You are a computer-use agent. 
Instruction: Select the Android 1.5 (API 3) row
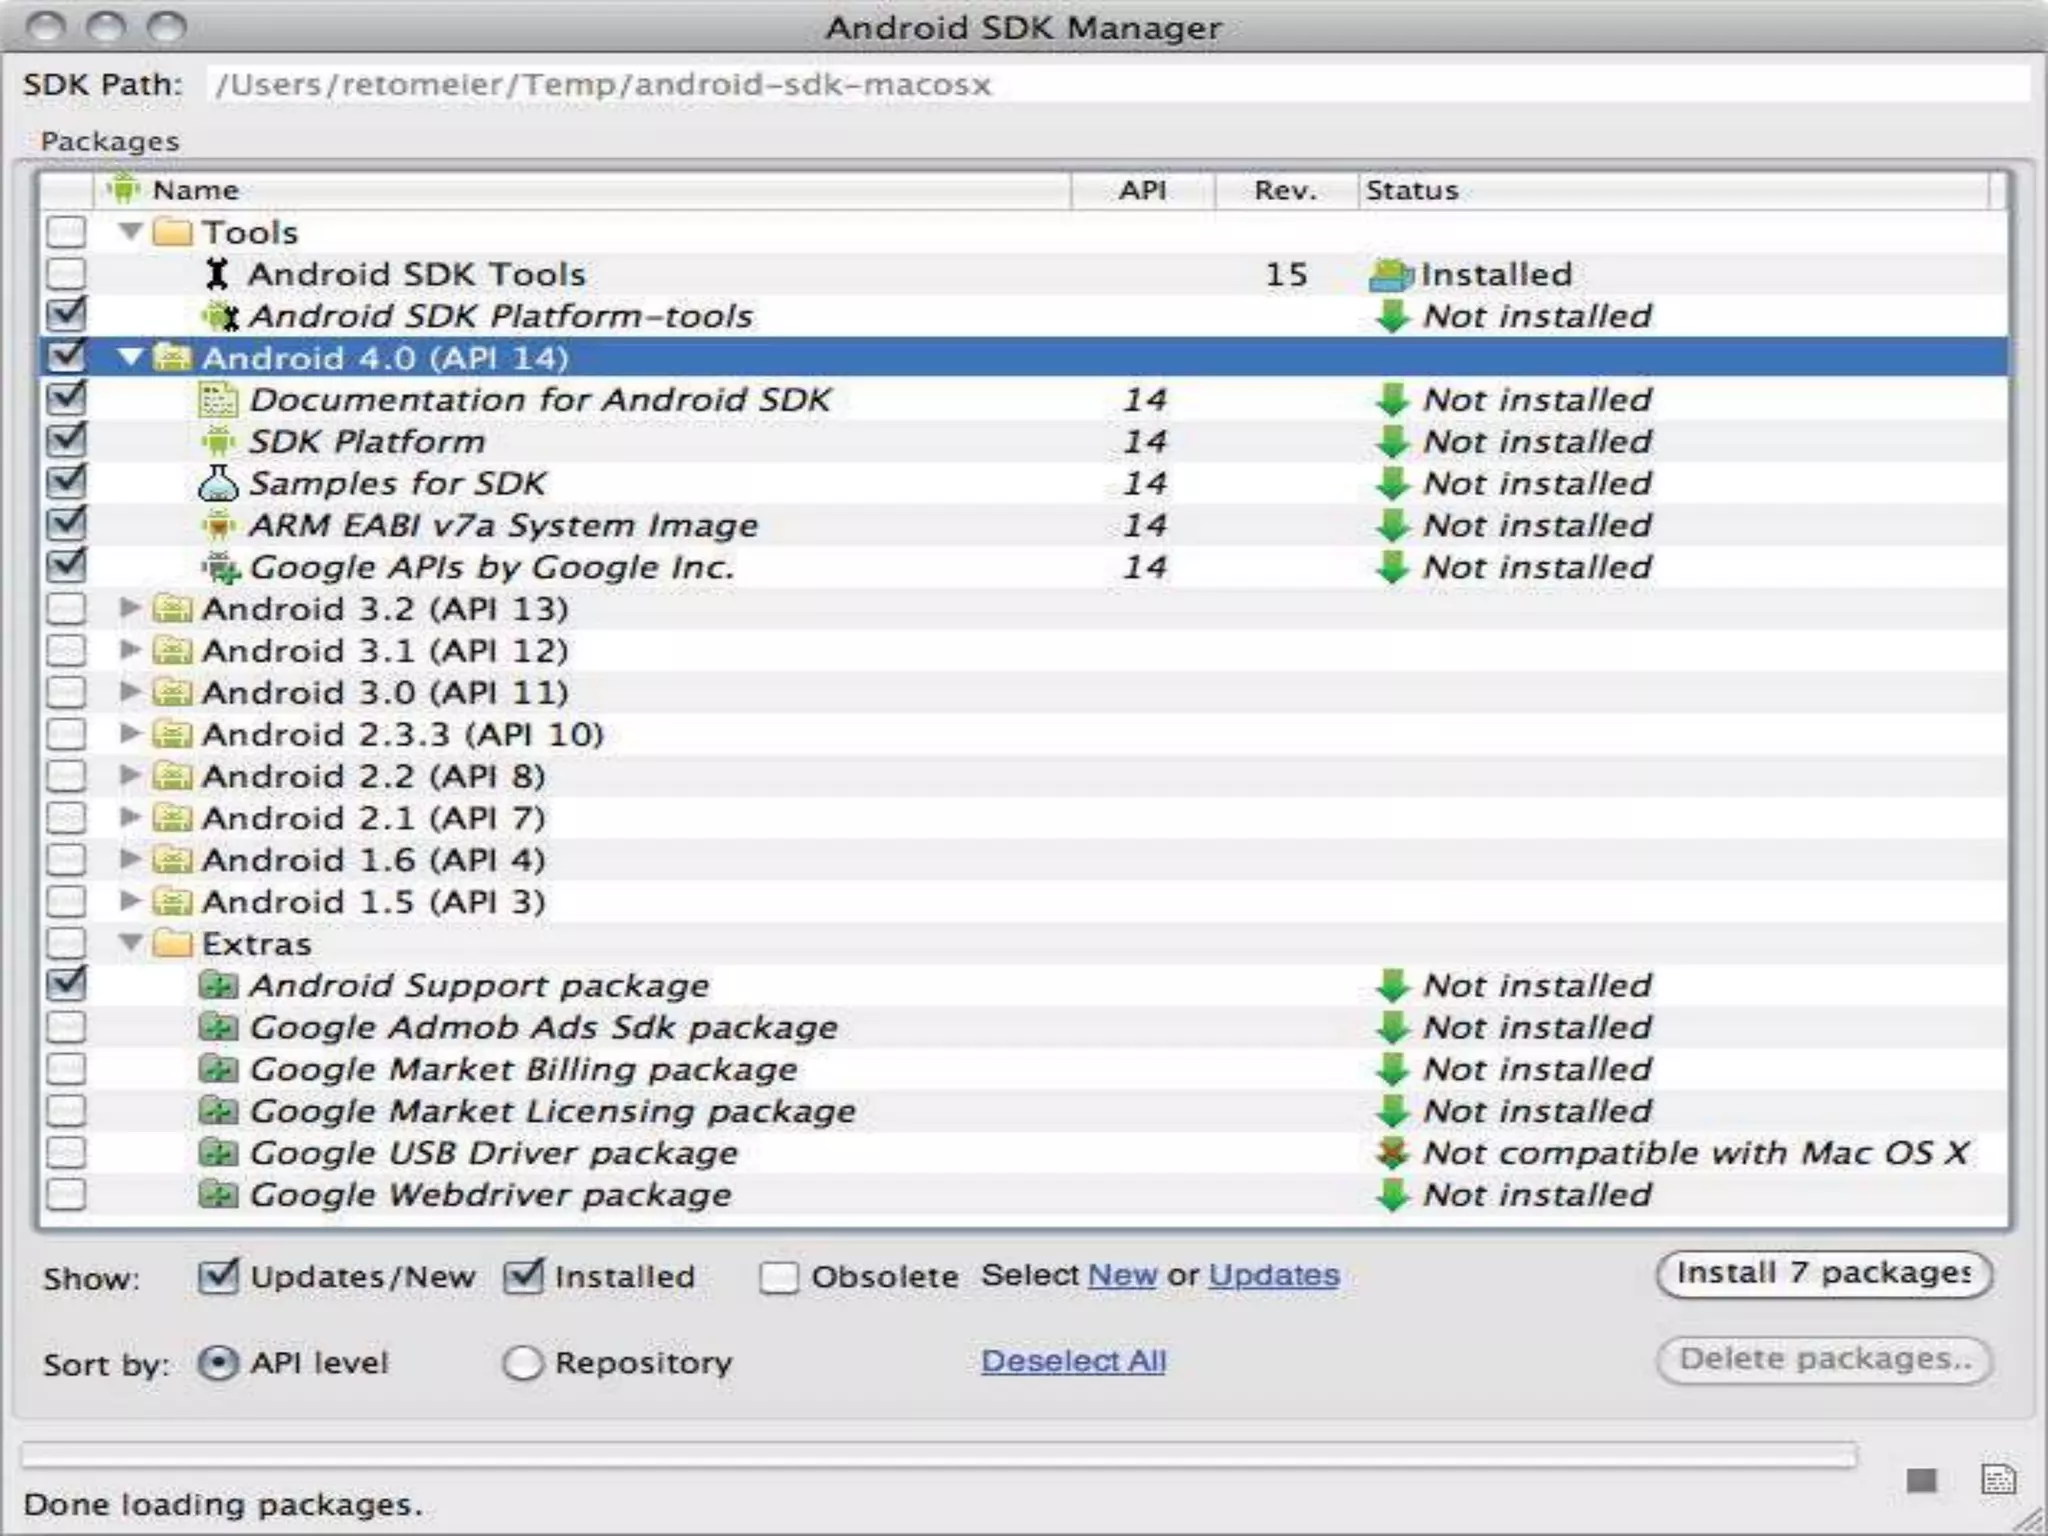1022,901
